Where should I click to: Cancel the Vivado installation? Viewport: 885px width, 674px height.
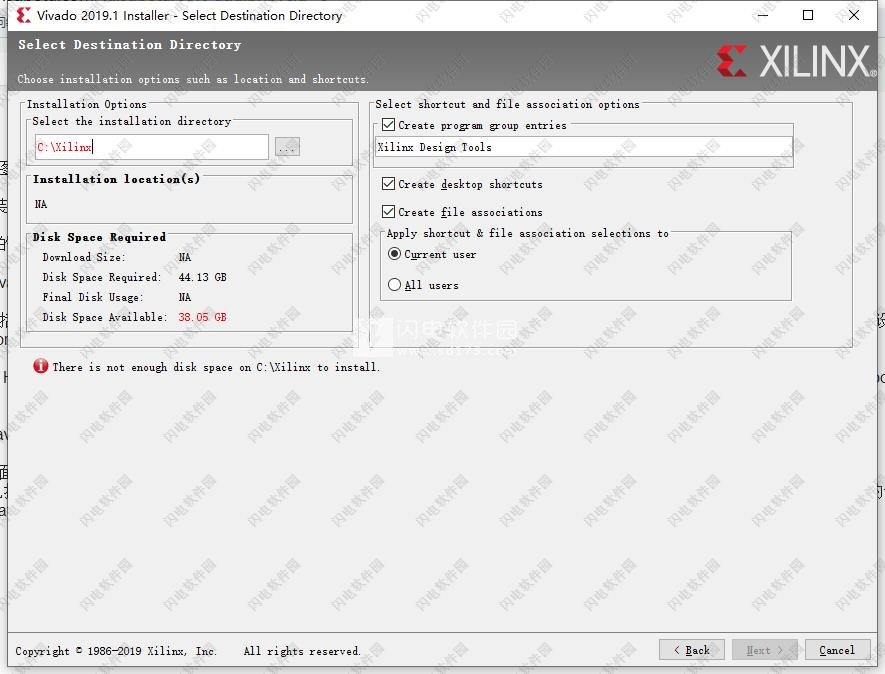(x=837, y=650)
